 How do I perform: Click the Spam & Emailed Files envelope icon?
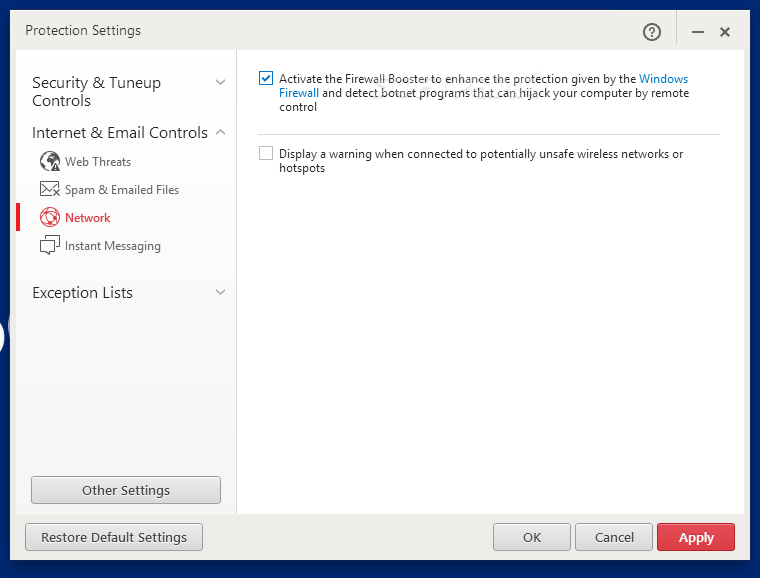coord(49,189)
